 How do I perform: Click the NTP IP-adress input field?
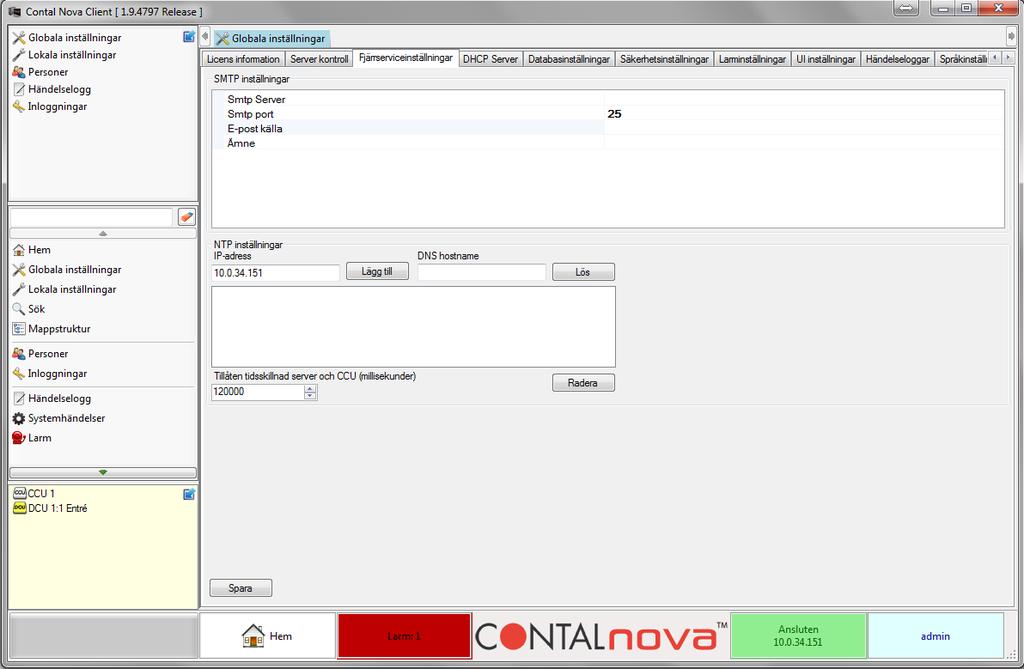pos(276,272)
